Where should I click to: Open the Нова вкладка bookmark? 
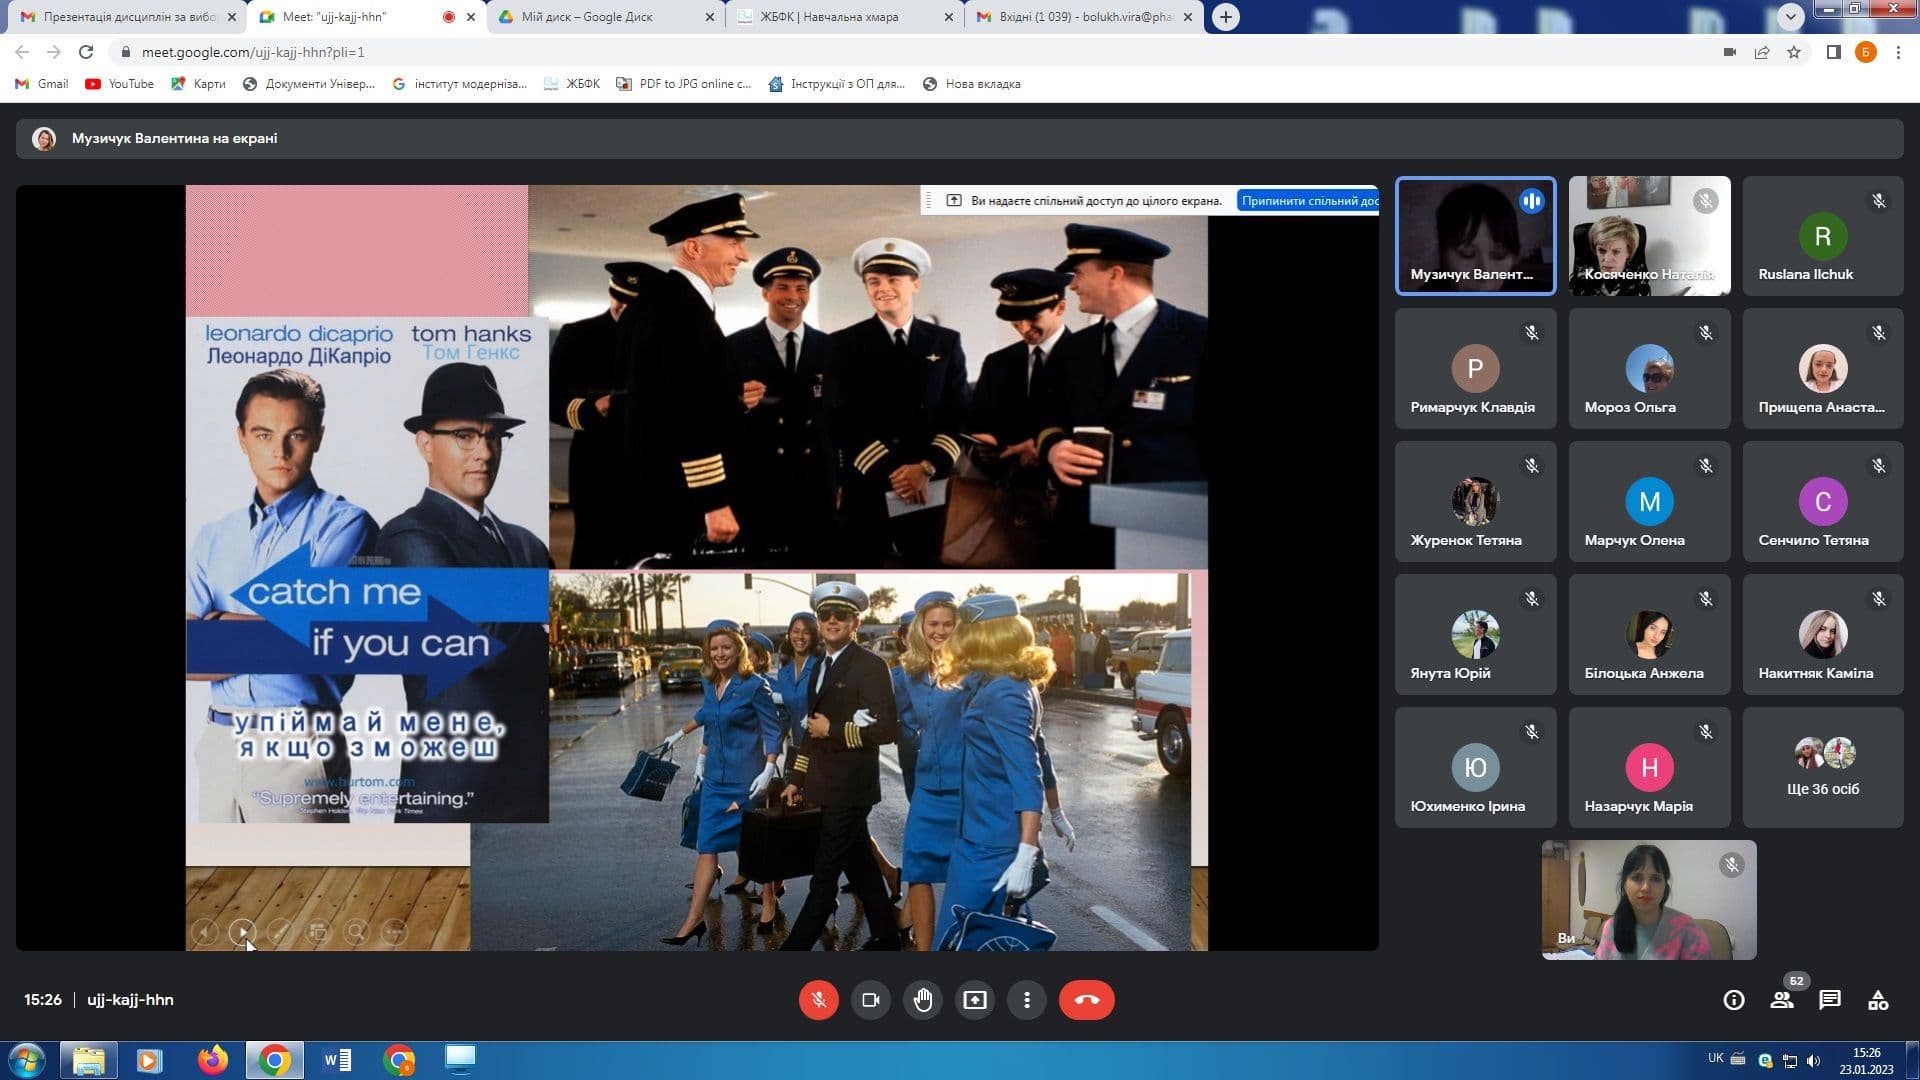972,84
